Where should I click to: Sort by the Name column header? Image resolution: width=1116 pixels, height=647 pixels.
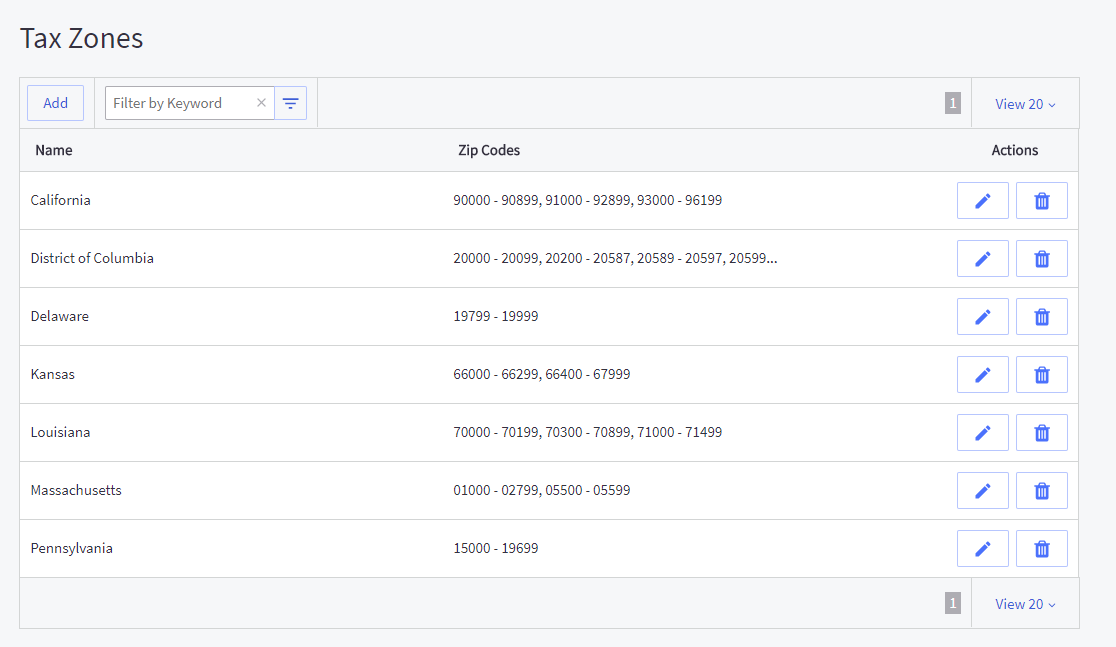tap(54, 150)
